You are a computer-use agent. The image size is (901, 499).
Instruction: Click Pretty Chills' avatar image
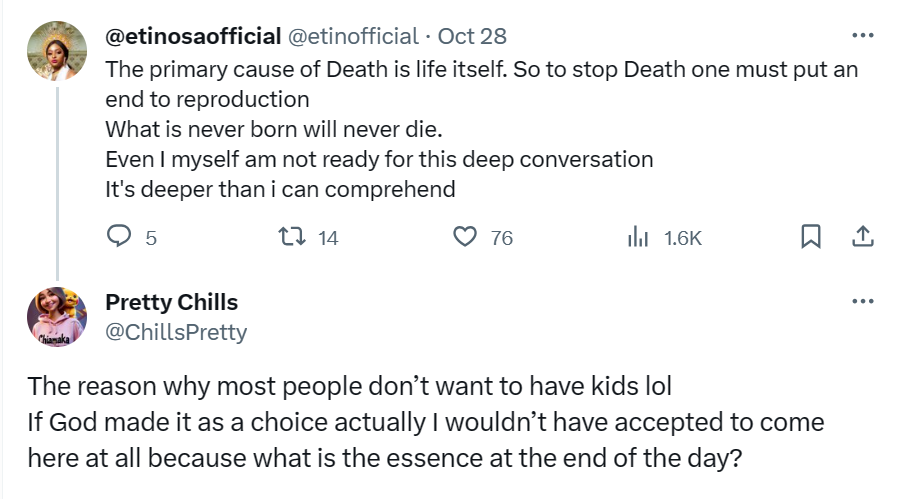(x=56, y=316)
